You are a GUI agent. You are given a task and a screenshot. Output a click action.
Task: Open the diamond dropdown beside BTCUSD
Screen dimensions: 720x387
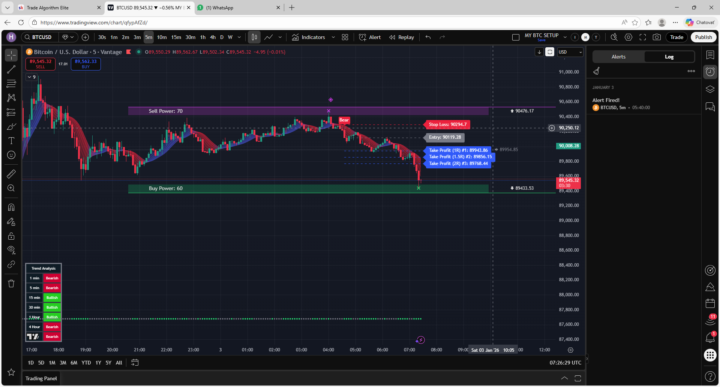pos(67,37)
